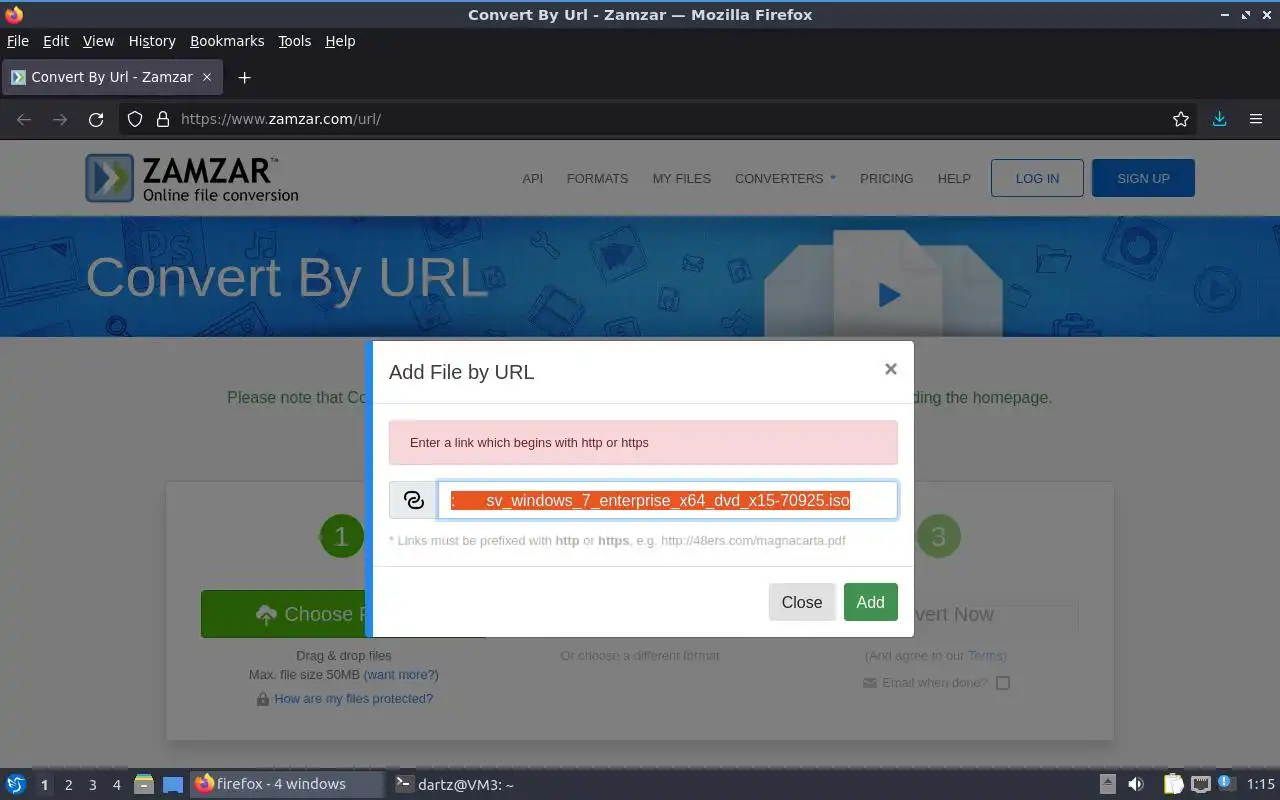The image size is (1280, 800).
Task: Open the View menu
Action: tap(98, 41)
